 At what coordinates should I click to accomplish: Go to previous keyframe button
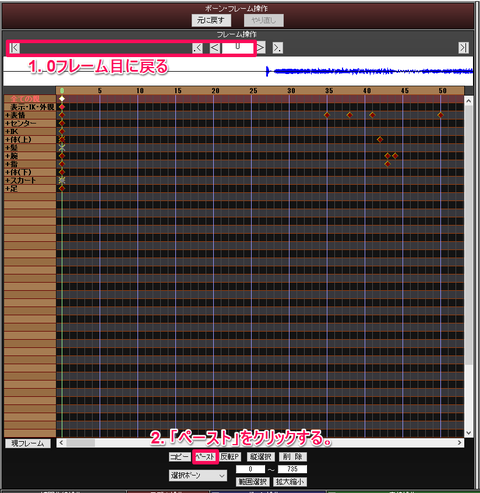(197, 48)
